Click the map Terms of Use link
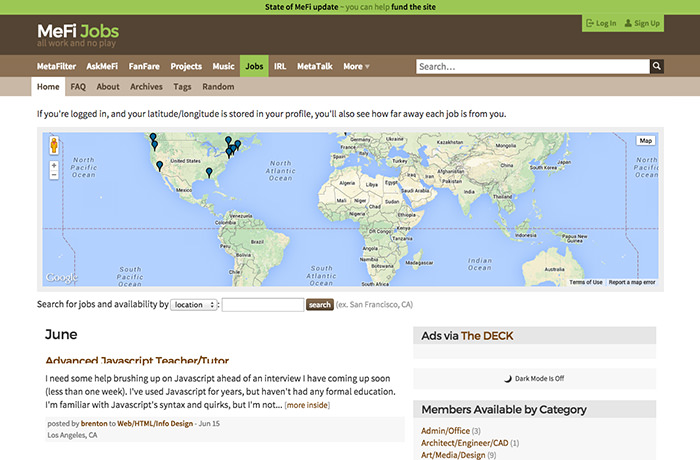Screen dimensions: 700x460 coord(586,282)
